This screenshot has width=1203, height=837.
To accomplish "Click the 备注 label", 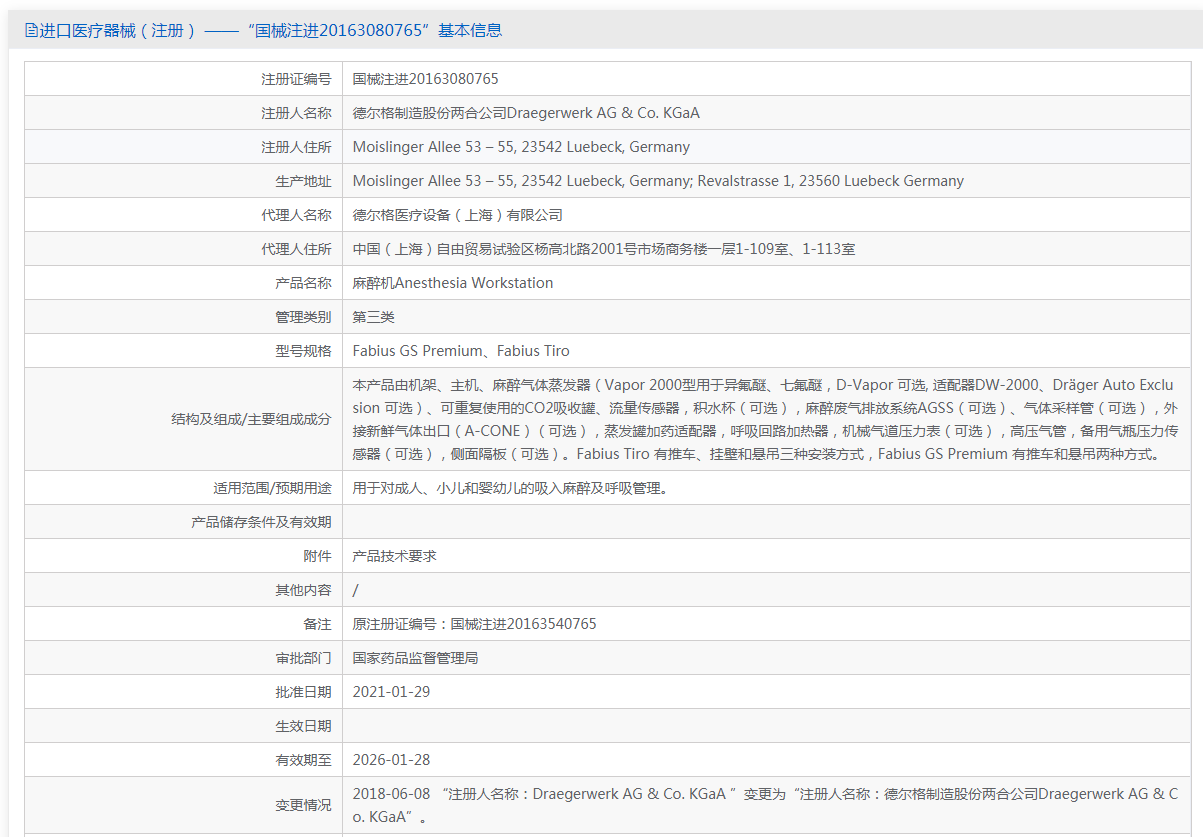I will coord(317,624).
